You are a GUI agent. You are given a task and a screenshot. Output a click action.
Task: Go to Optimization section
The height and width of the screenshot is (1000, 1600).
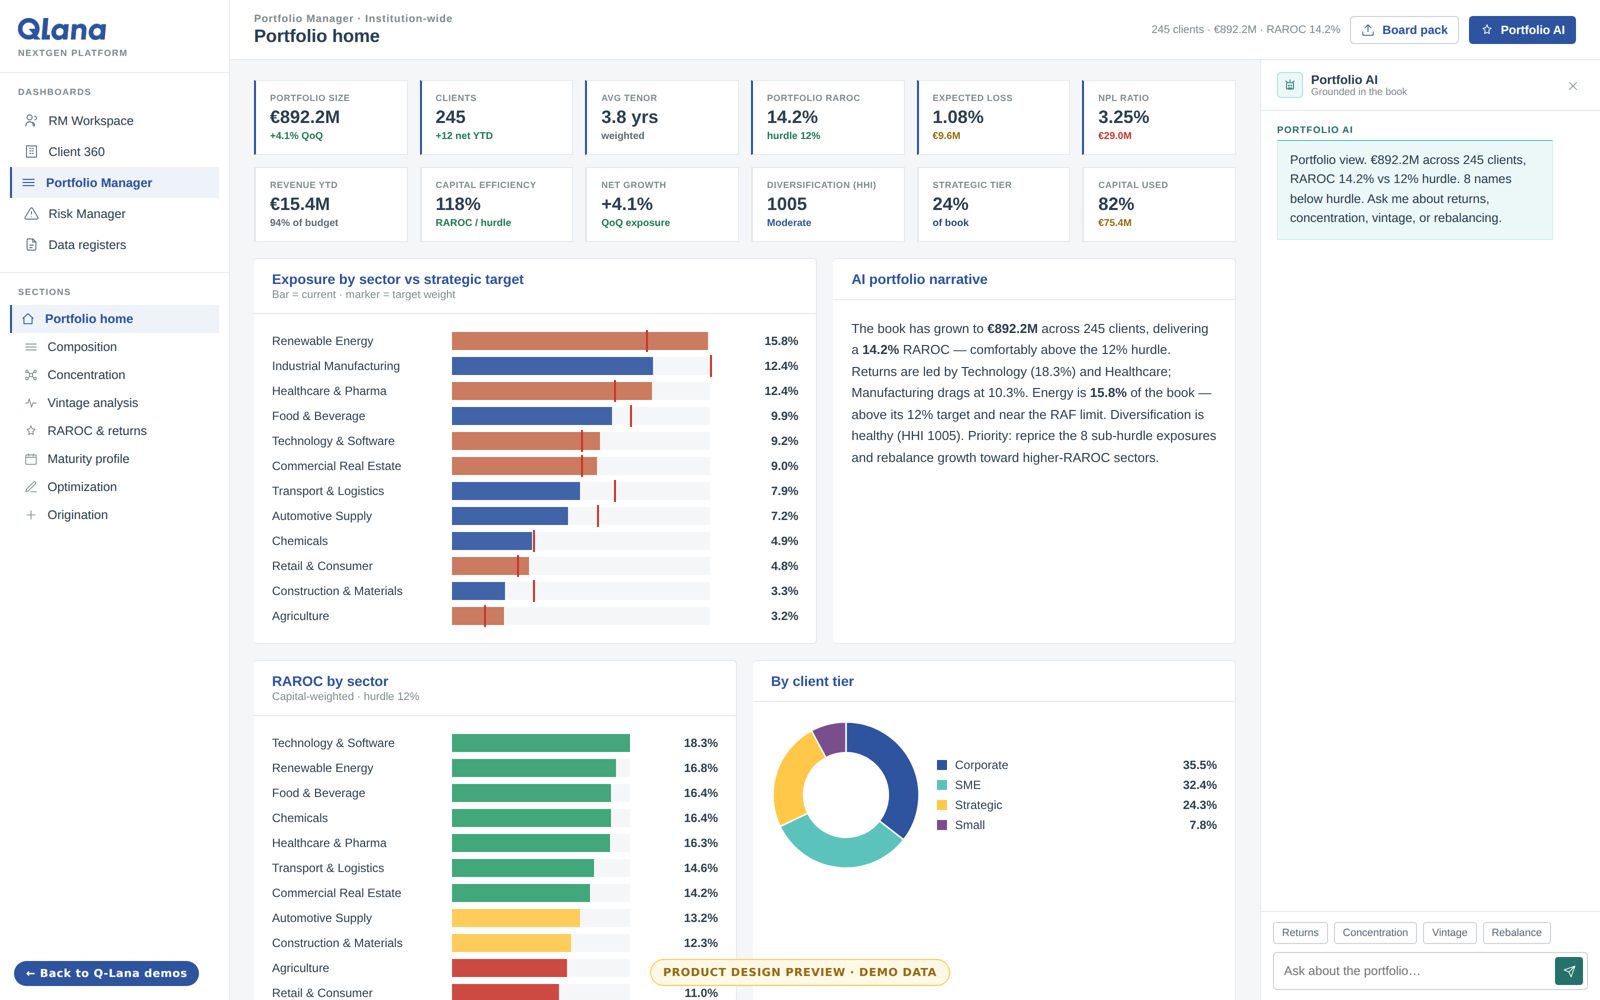[114, 487]
